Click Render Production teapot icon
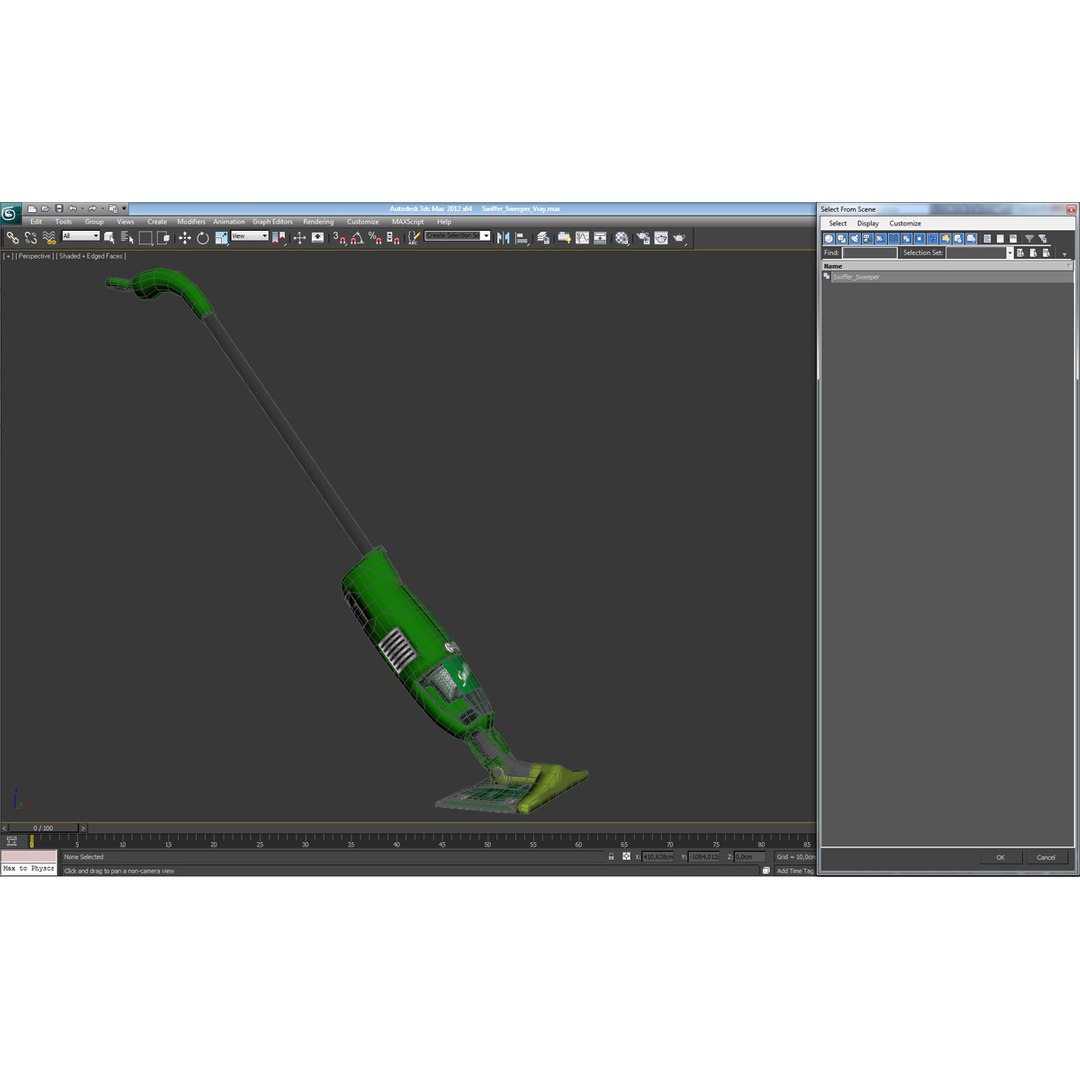The width and height of the screenshot is (1080, 1080). (679, 238)
